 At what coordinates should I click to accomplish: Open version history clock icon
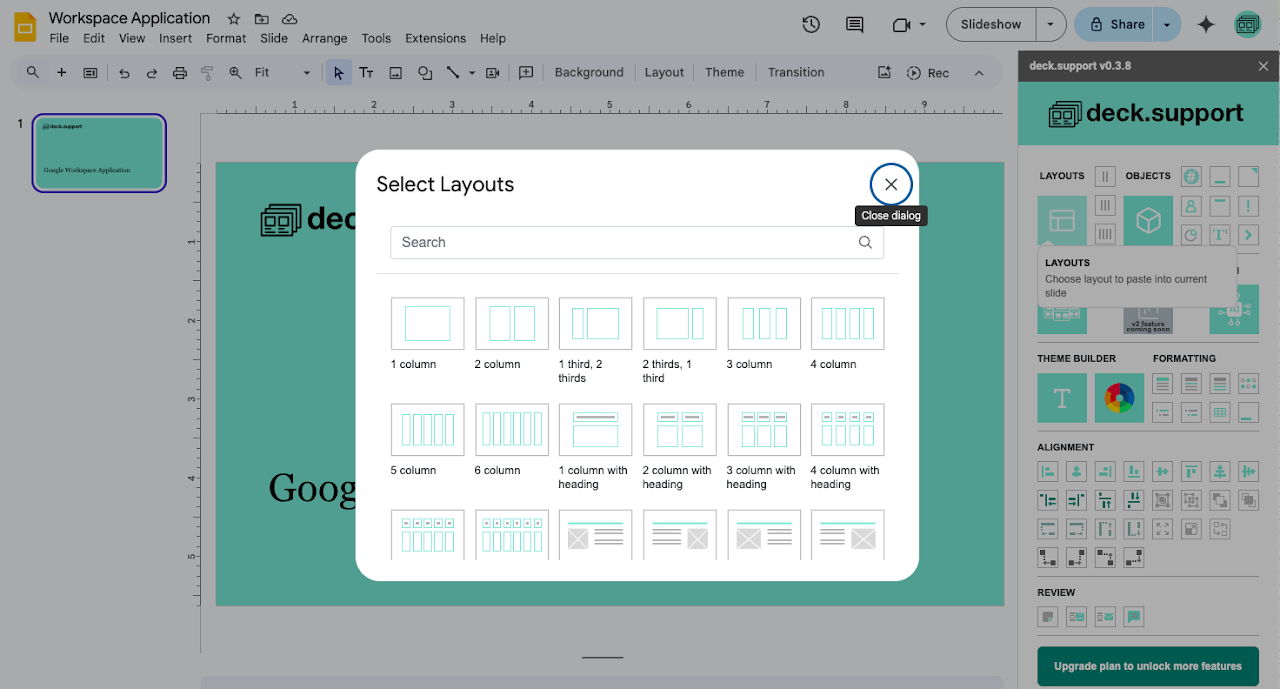click(811, 24)
